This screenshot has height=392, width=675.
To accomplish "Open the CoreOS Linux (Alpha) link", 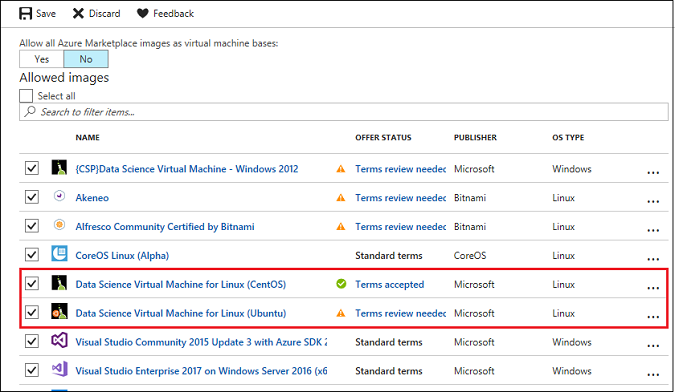I will [122, 255].
